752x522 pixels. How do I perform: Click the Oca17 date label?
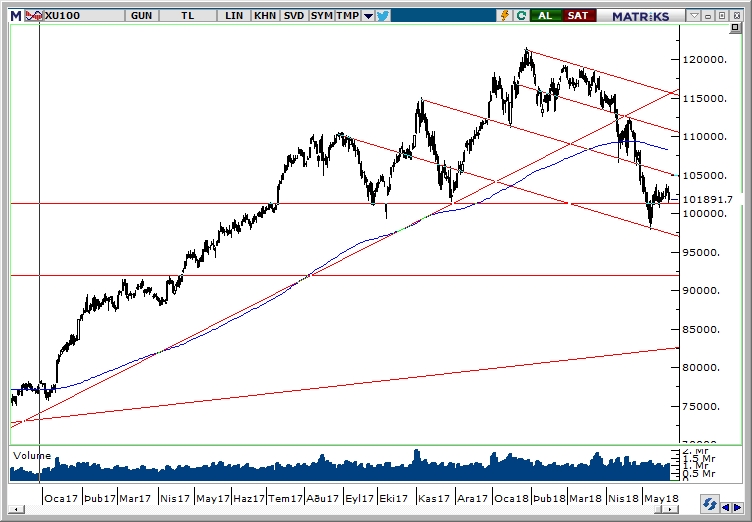pos(61,498)
